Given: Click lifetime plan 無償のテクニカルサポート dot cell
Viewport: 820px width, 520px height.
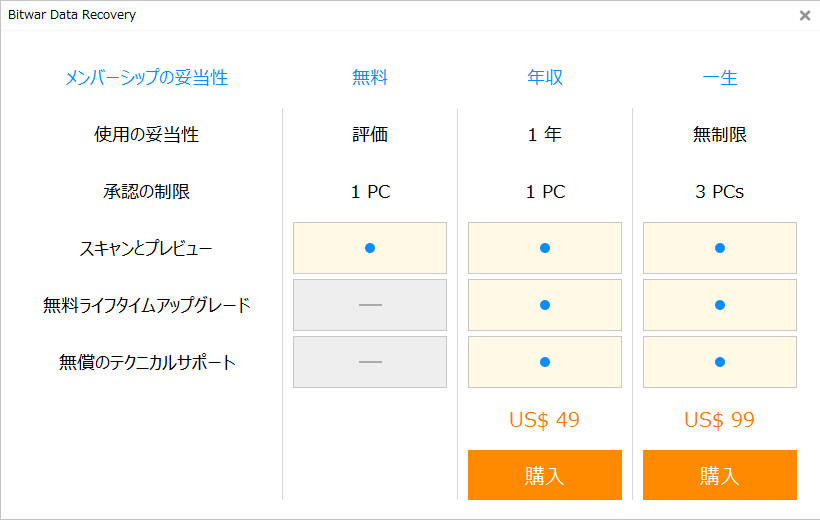Looking at the screenshot, I should click(x=720, y=362).
